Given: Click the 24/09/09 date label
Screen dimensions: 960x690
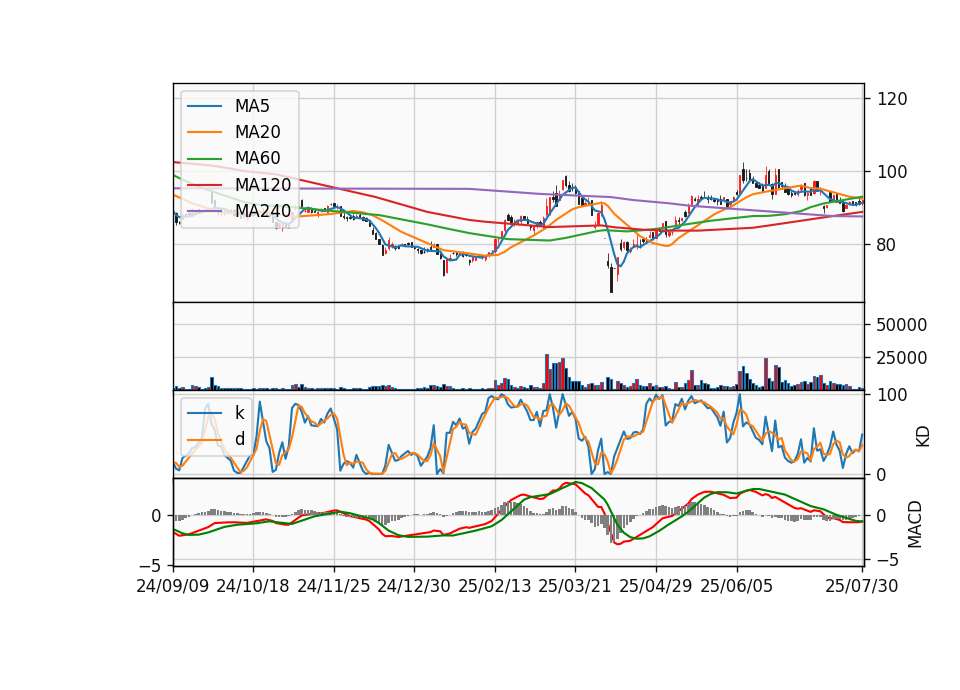Looking at the screenshot, I should coord(173,586).
